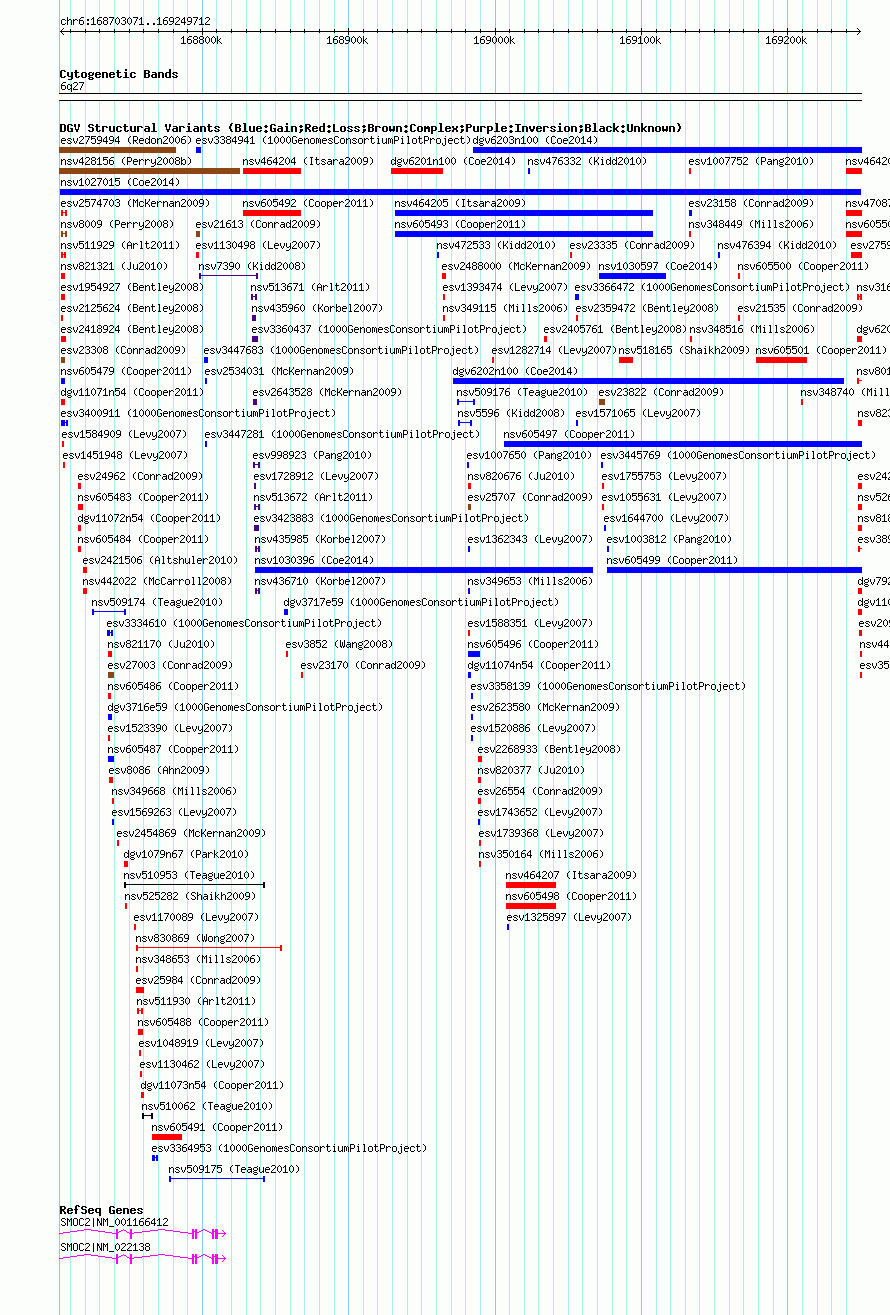890x1315 pixels.
Task: Click the DGV Structural Variants track title
Action: [x=371, y=128]
